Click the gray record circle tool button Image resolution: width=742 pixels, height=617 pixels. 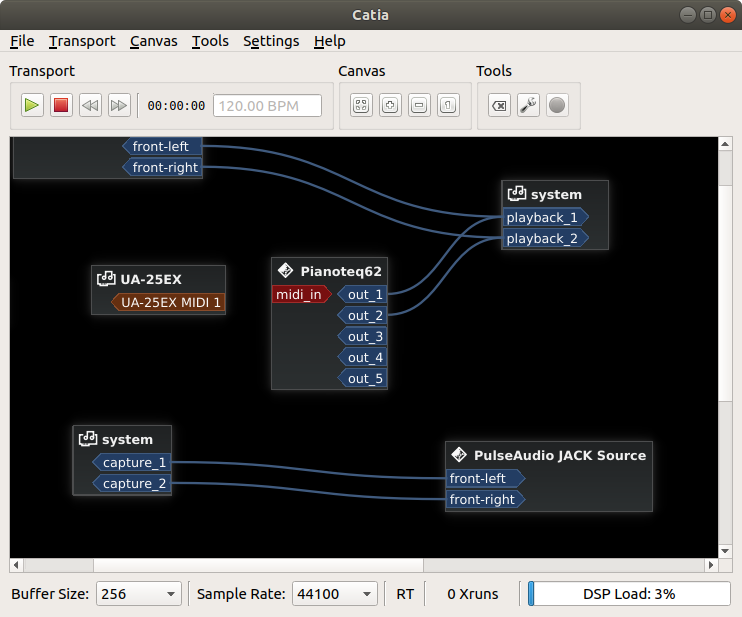click(x=557, y=105)
